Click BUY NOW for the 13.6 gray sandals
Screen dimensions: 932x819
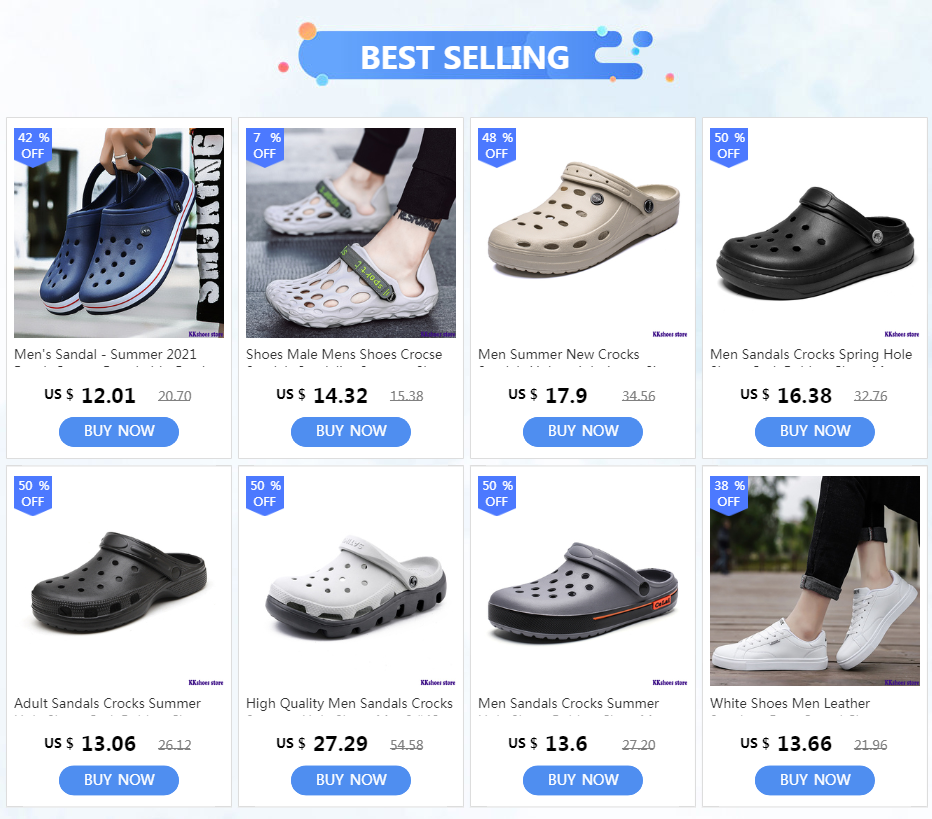click(583, 780)
